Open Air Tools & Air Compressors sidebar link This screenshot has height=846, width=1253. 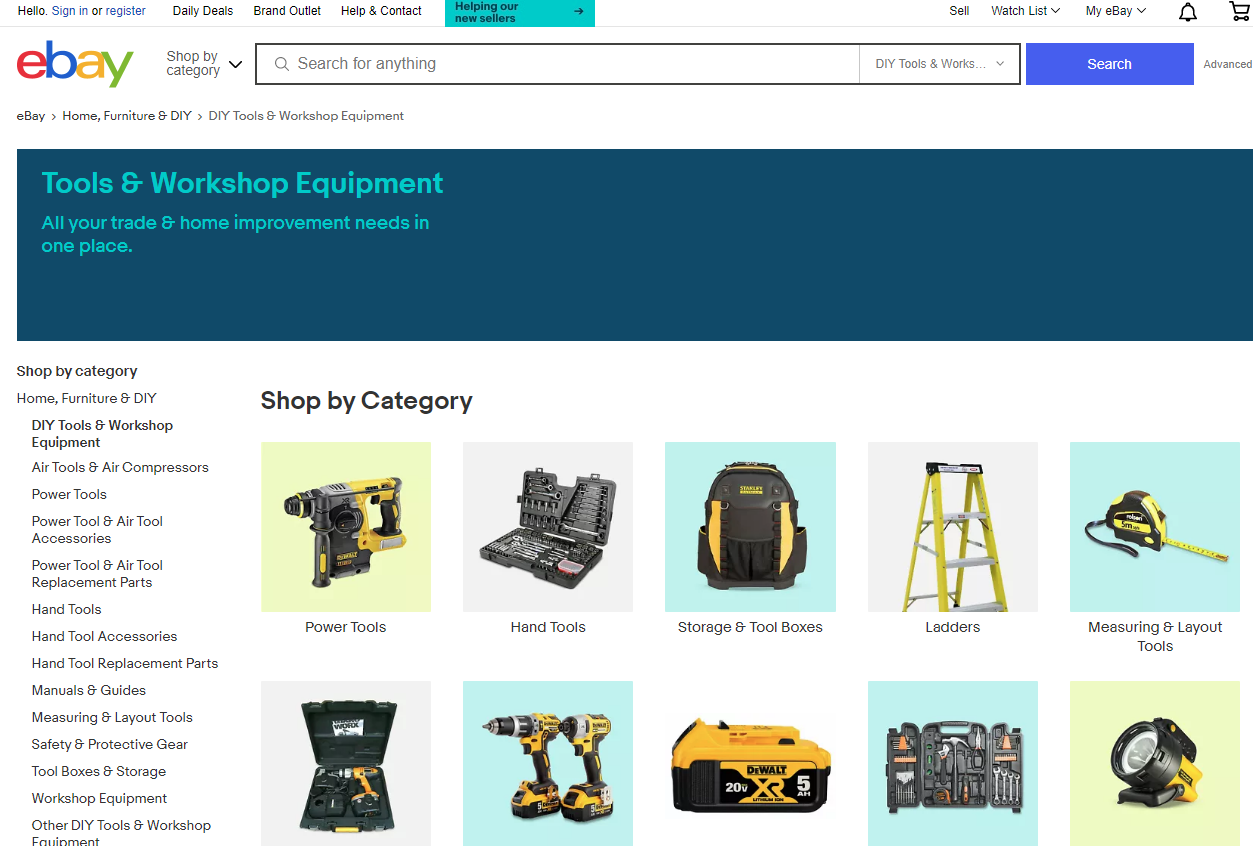coord(120,467)
